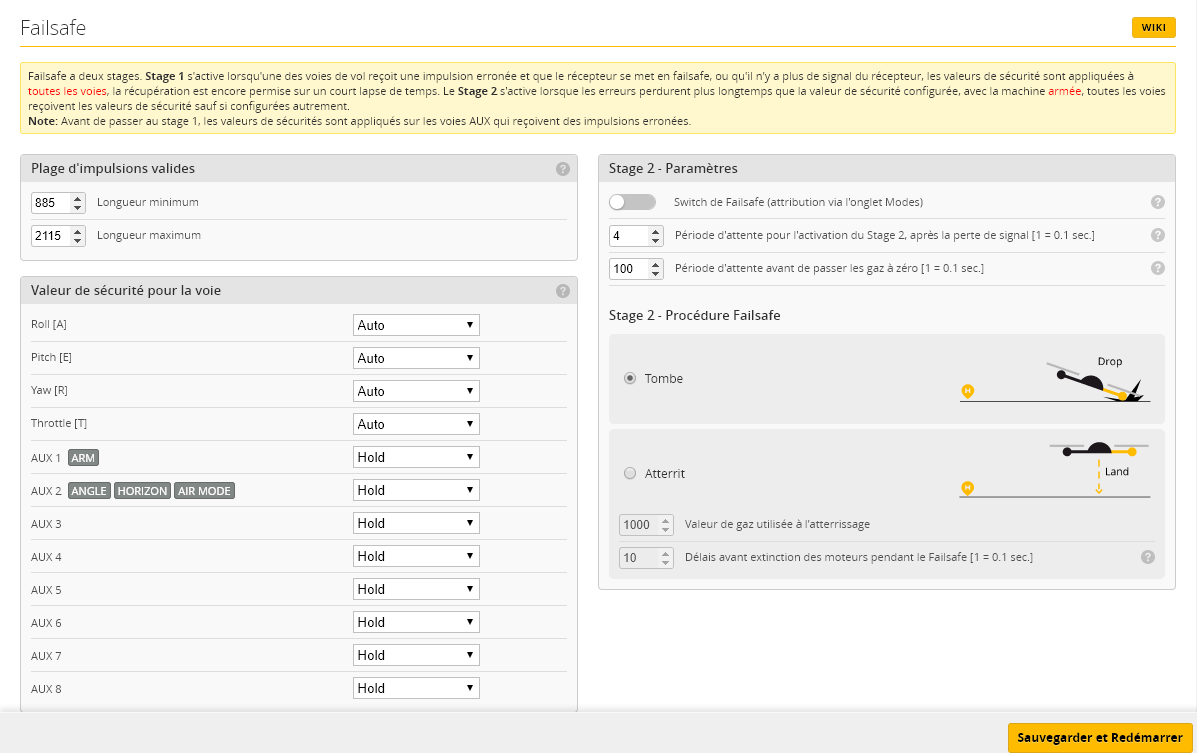1197x753 pixels.
Task: Increase the Longueur minimum value
Action: click(x=78, y=198)
